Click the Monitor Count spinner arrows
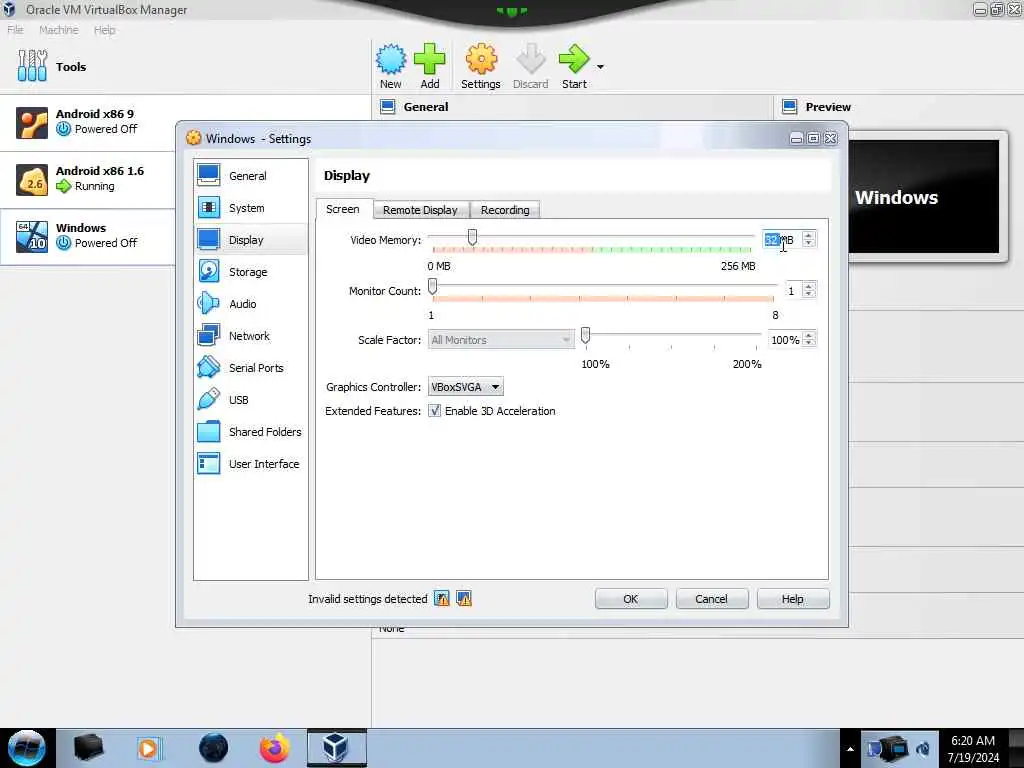Viewport: 1024px width, 768px height. [808, 290]
